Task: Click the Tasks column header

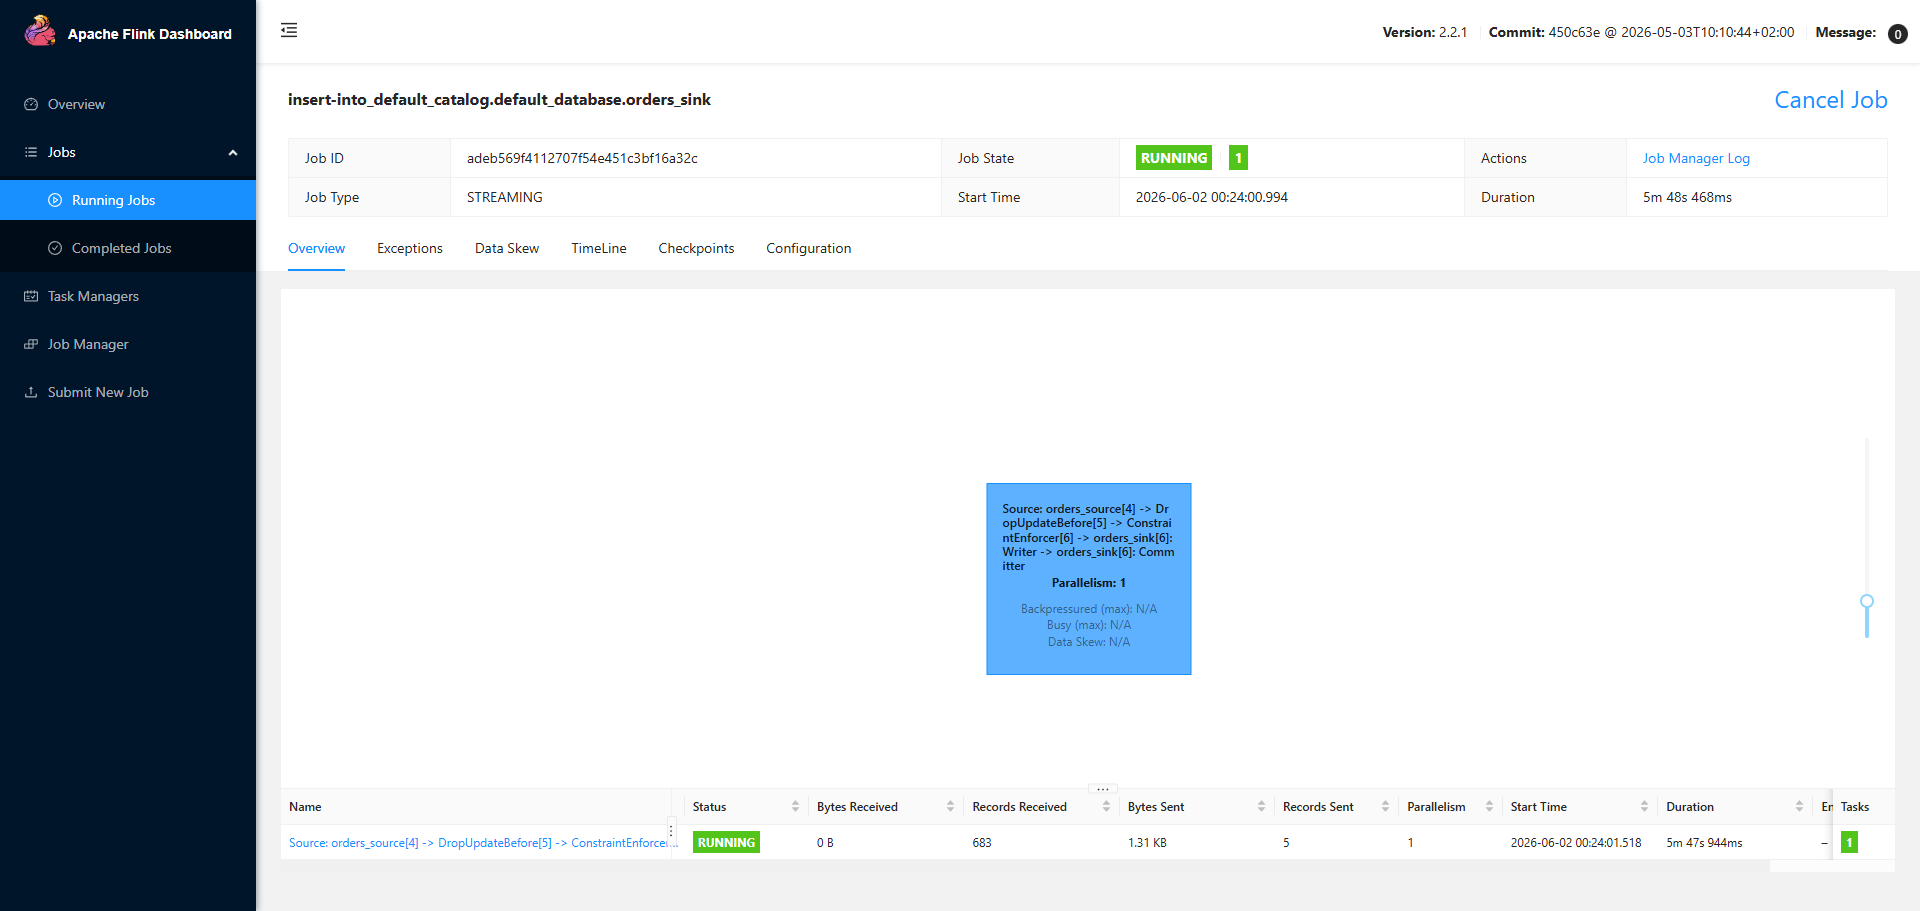Action: [x=1854, y=807]
